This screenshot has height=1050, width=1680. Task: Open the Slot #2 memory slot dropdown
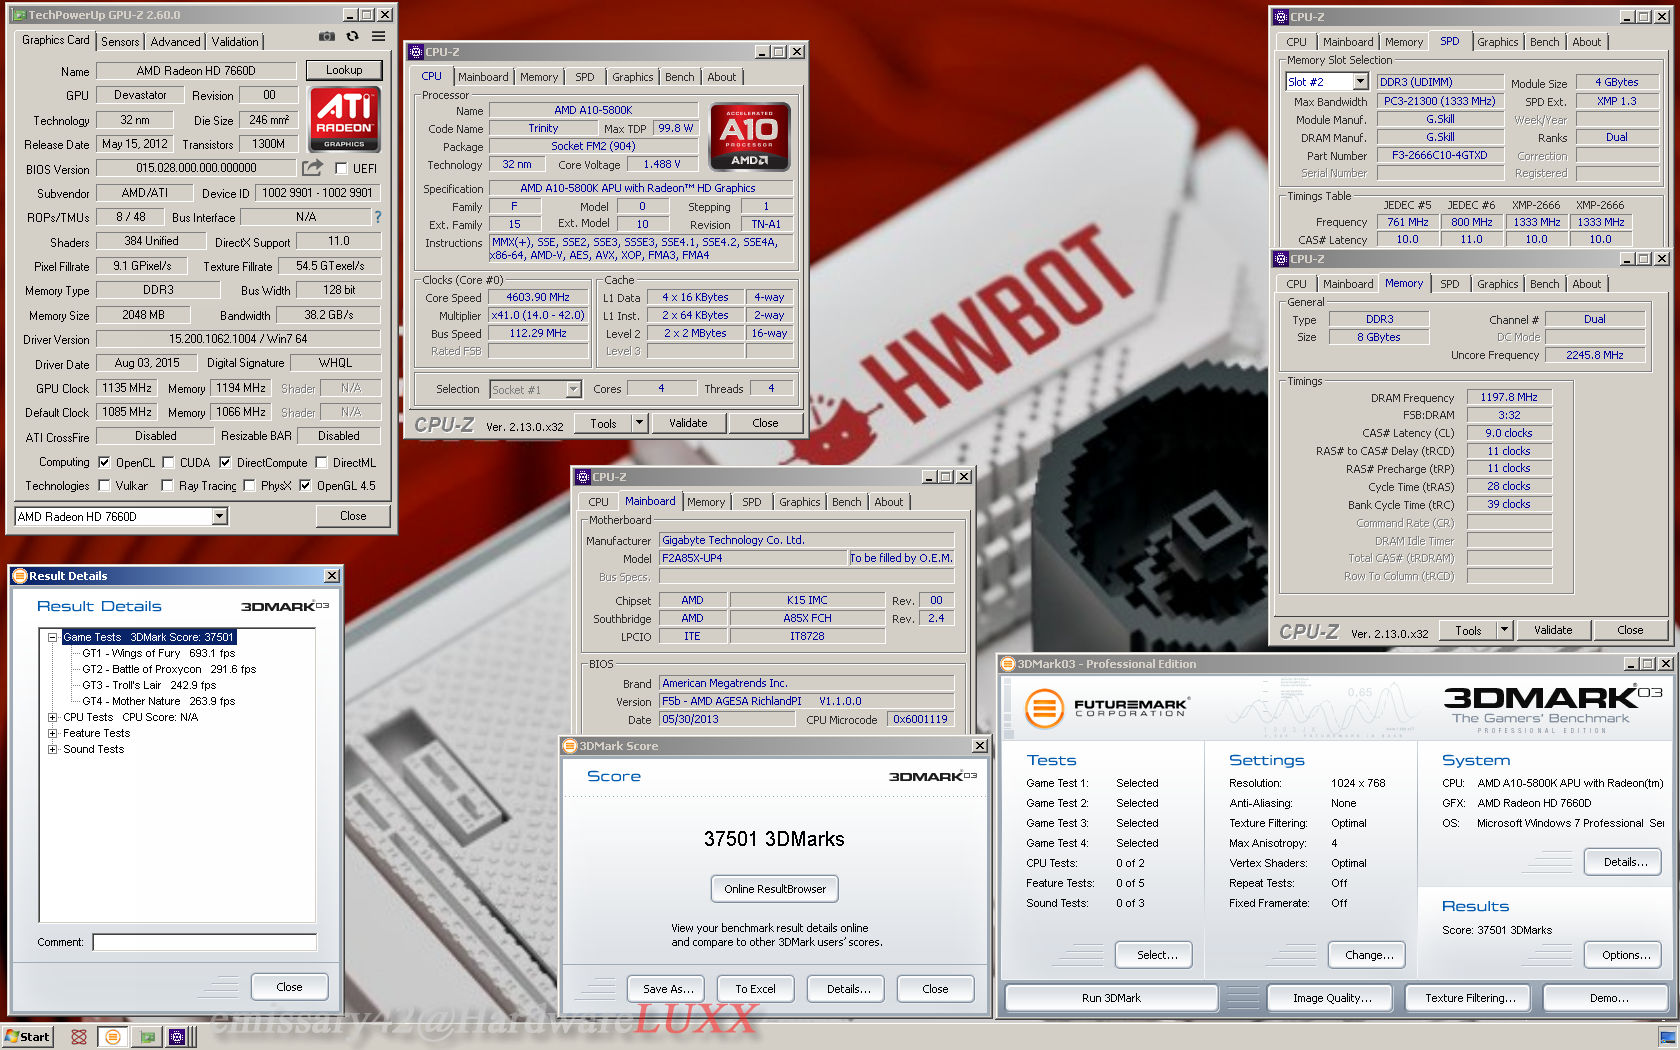[x=1360, y=82]
